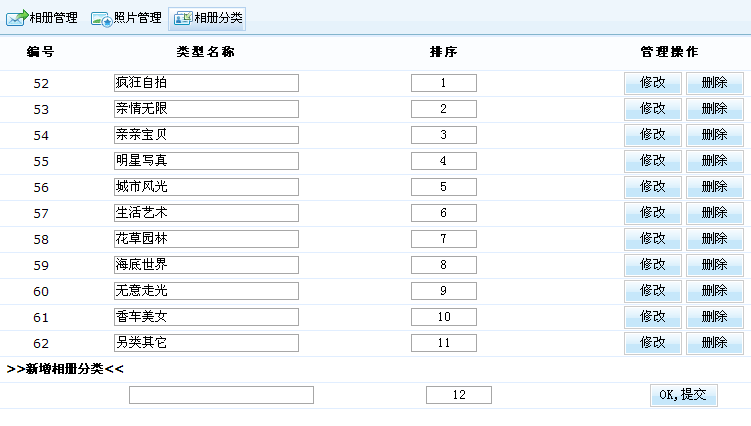The image size is (751, 426).
Task: Modify category 55 明星写真
Action: (x=652, y=161)
